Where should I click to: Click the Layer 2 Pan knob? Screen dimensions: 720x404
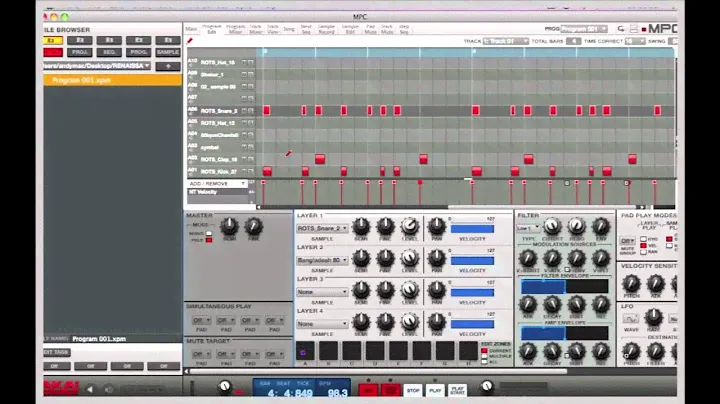(x=436, y=259)
